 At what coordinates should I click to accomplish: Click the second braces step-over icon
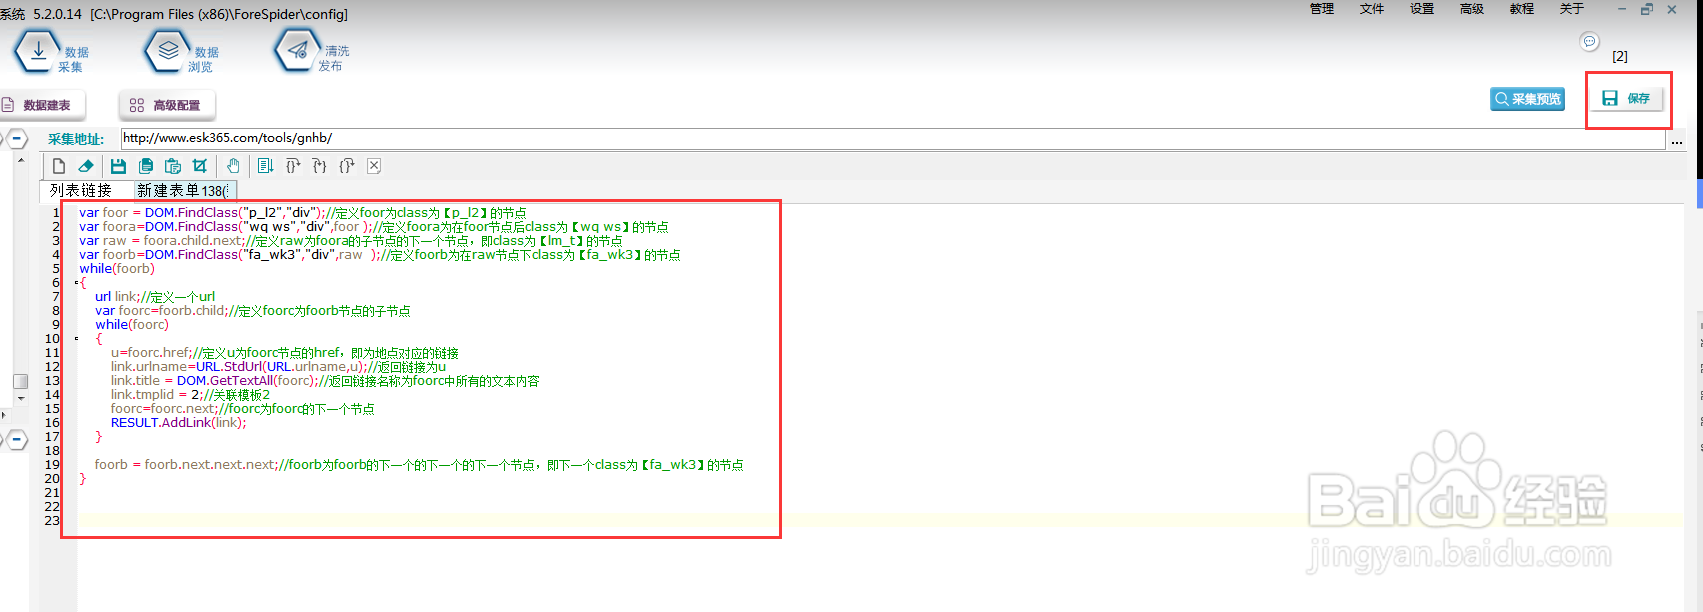point(320,166)
